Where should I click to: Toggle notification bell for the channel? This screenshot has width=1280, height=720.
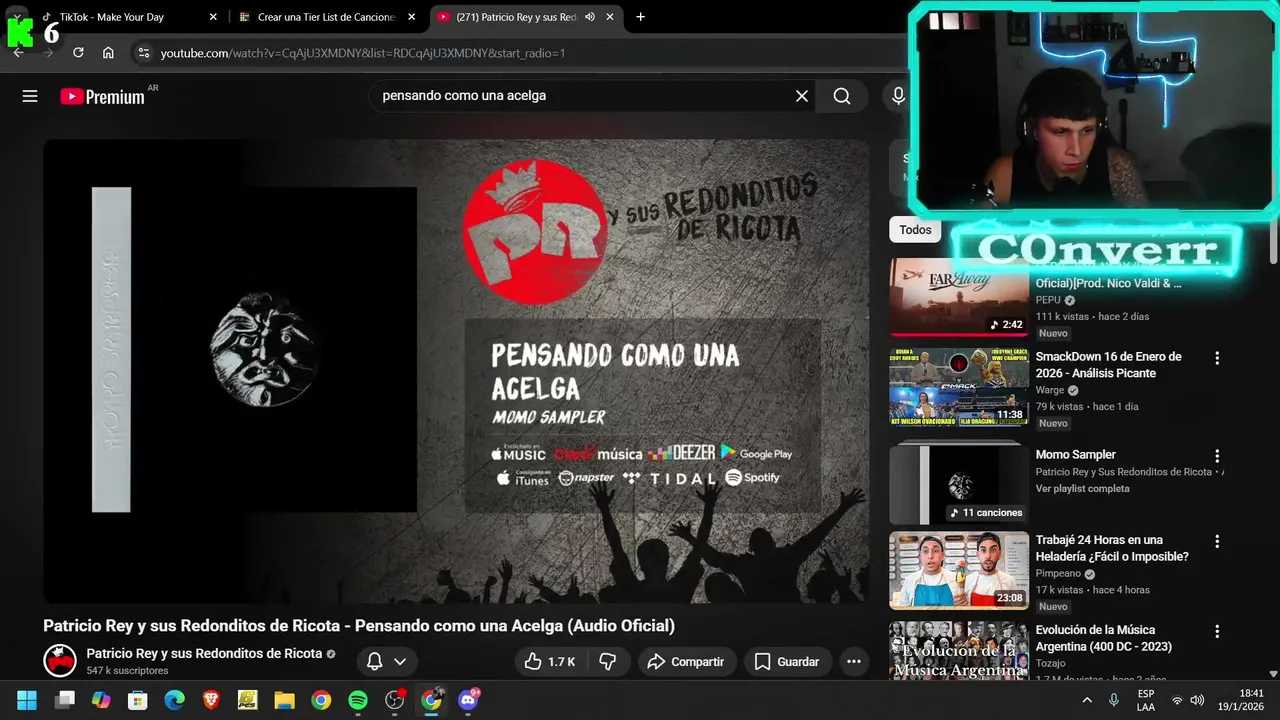pyautogui.click(x=375, y=661)
